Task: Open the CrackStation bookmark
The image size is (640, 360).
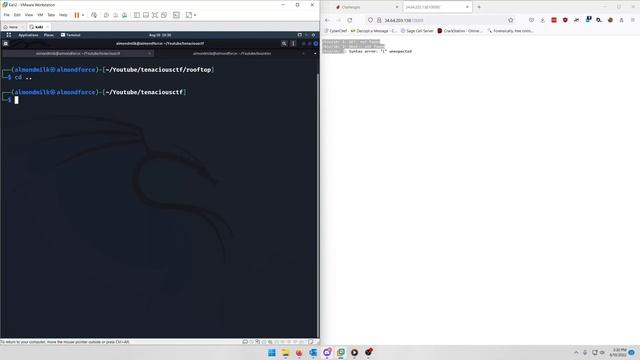Action: pos(460,31)
